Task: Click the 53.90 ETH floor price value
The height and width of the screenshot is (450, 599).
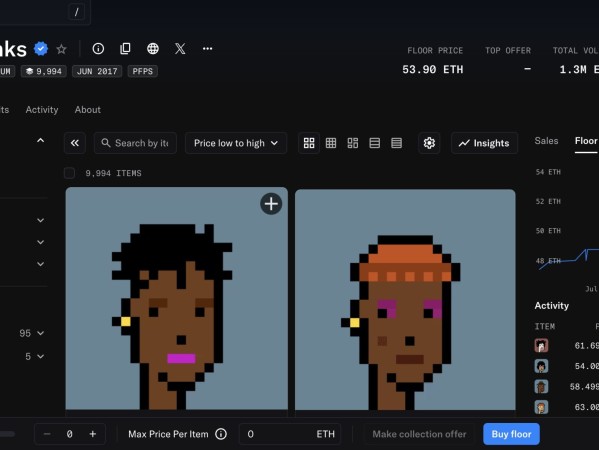Action: click(432, 70)
